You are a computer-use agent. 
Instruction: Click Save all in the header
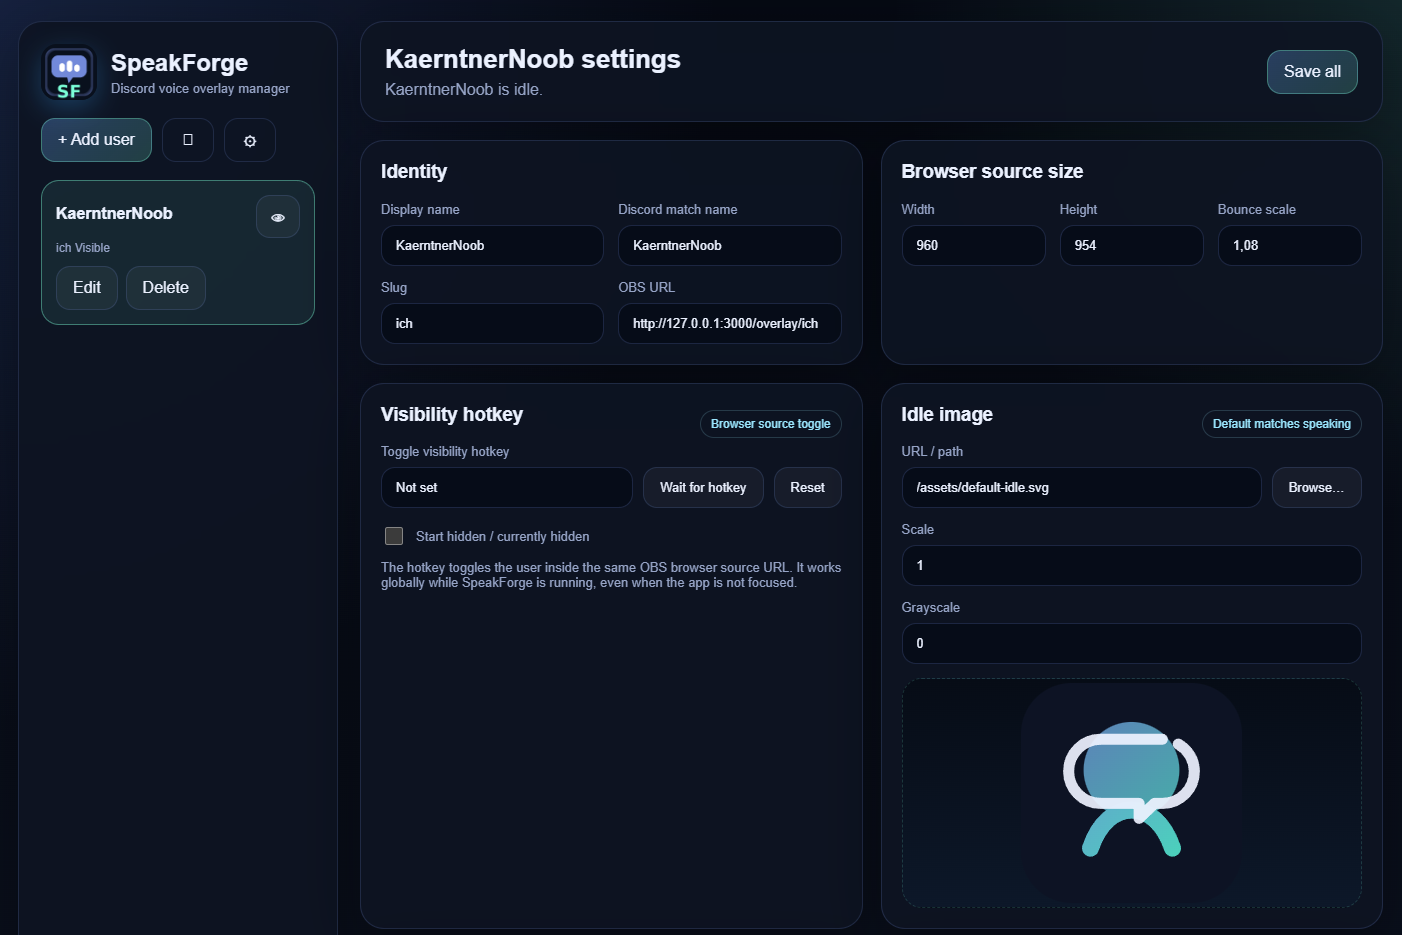click(x=1311, y=71)
